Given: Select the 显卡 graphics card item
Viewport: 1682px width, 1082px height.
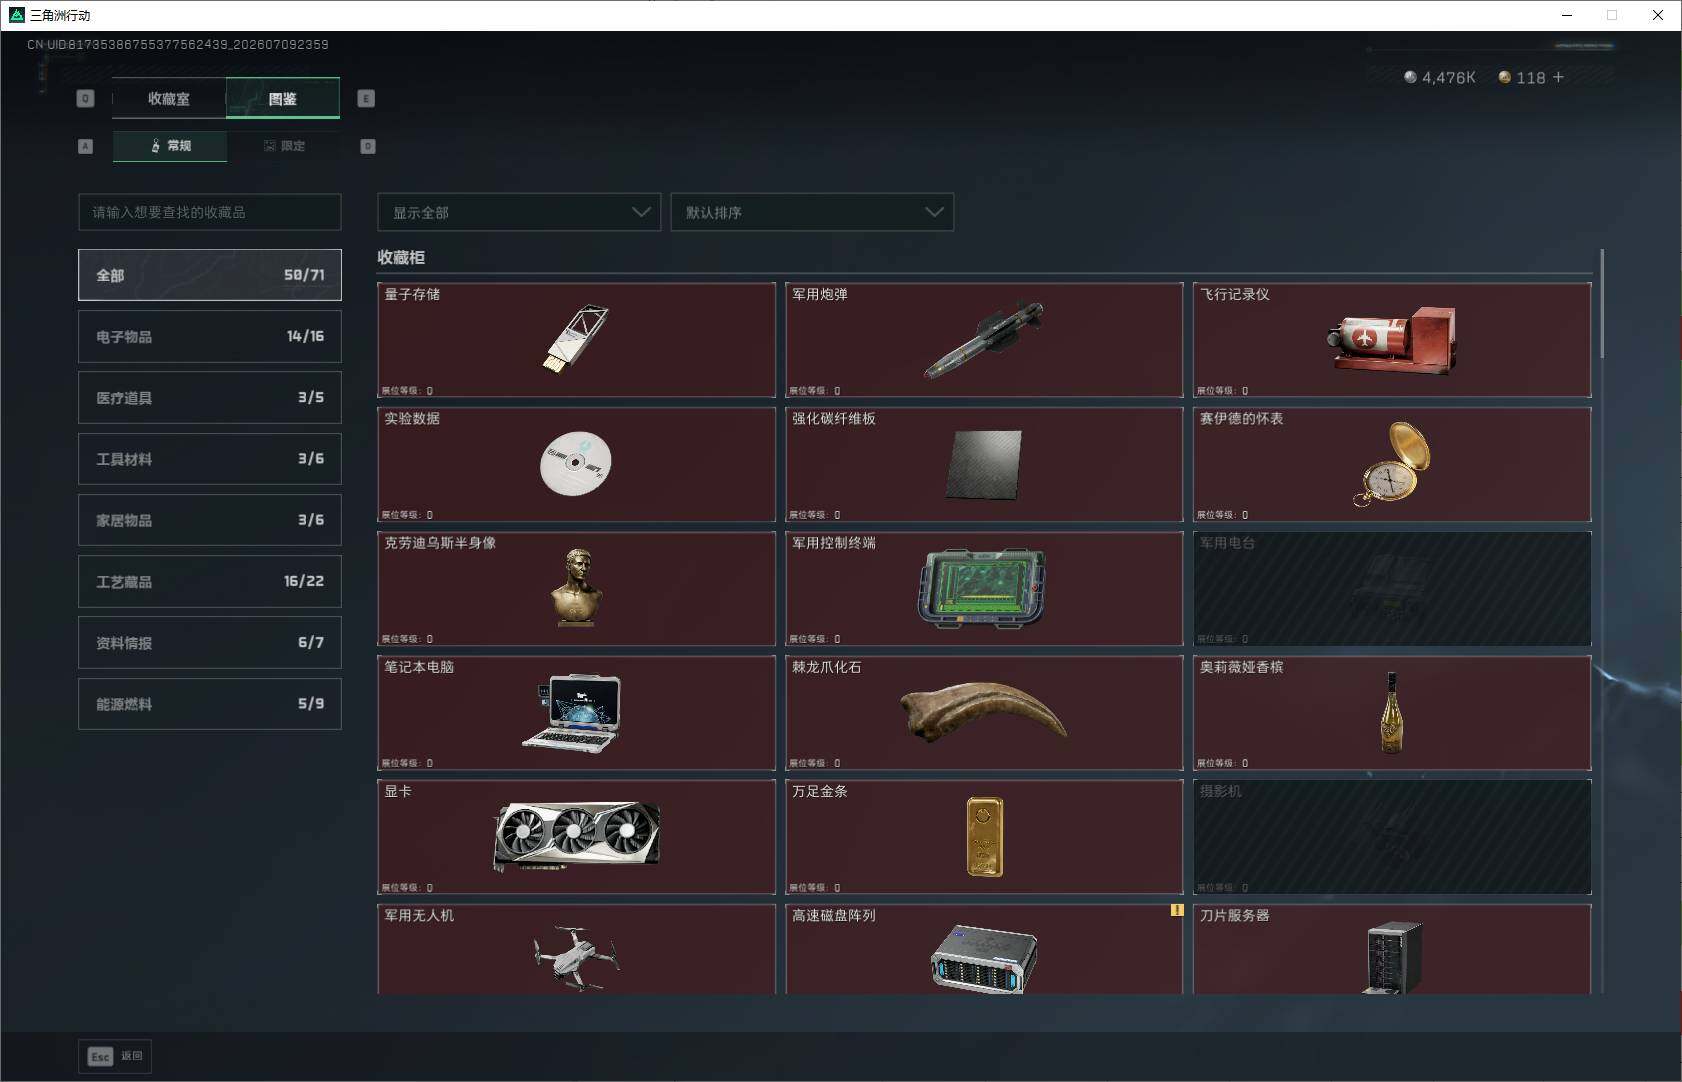Looking at the screenshot, I should tap(576, 837).
